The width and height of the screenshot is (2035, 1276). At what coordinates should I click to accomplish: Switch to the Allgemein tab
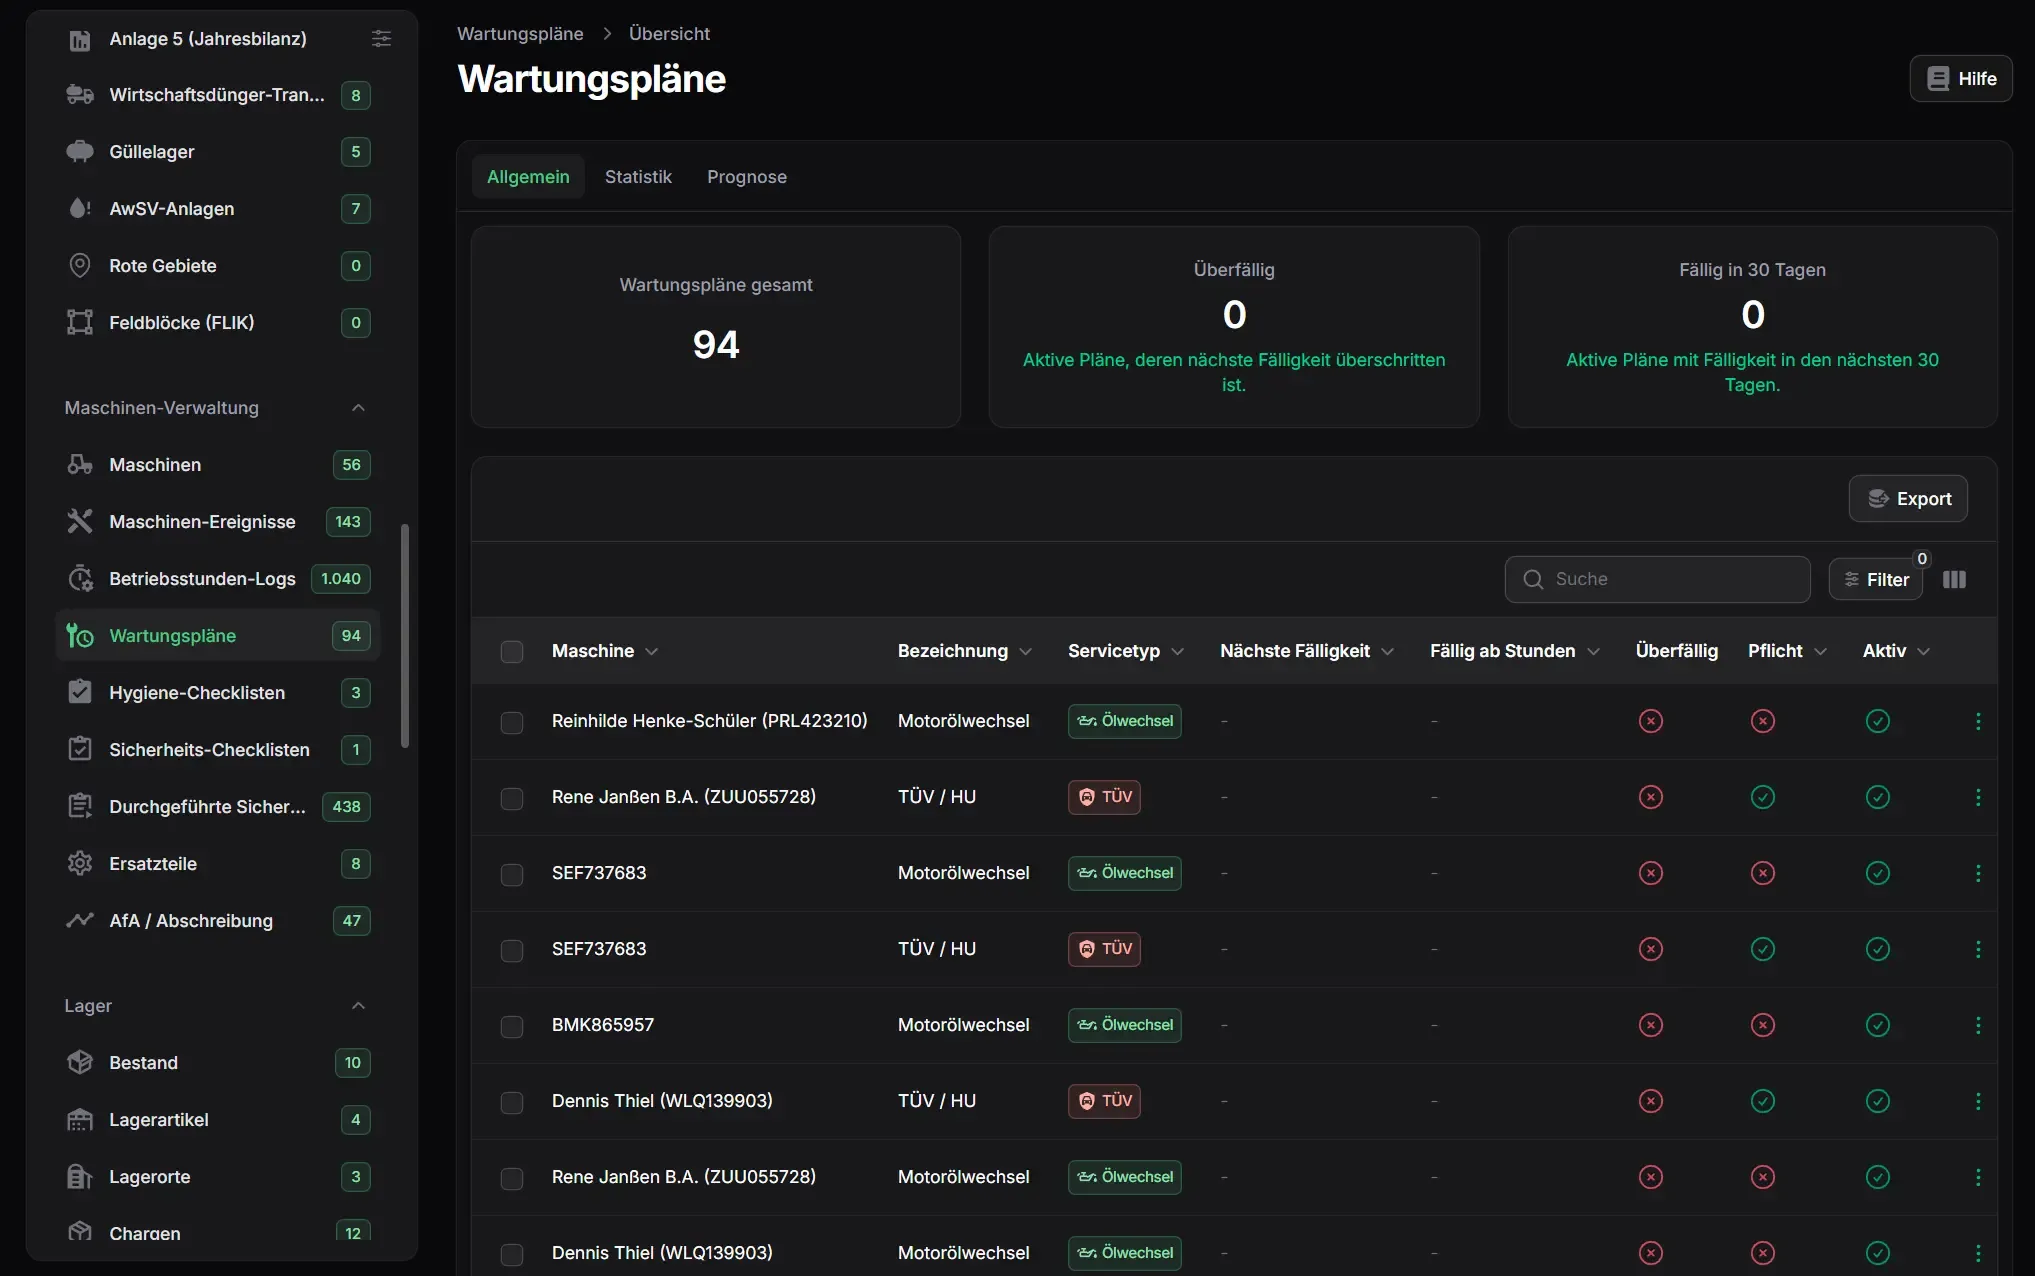pyautogui.click(x=528, y=177)
